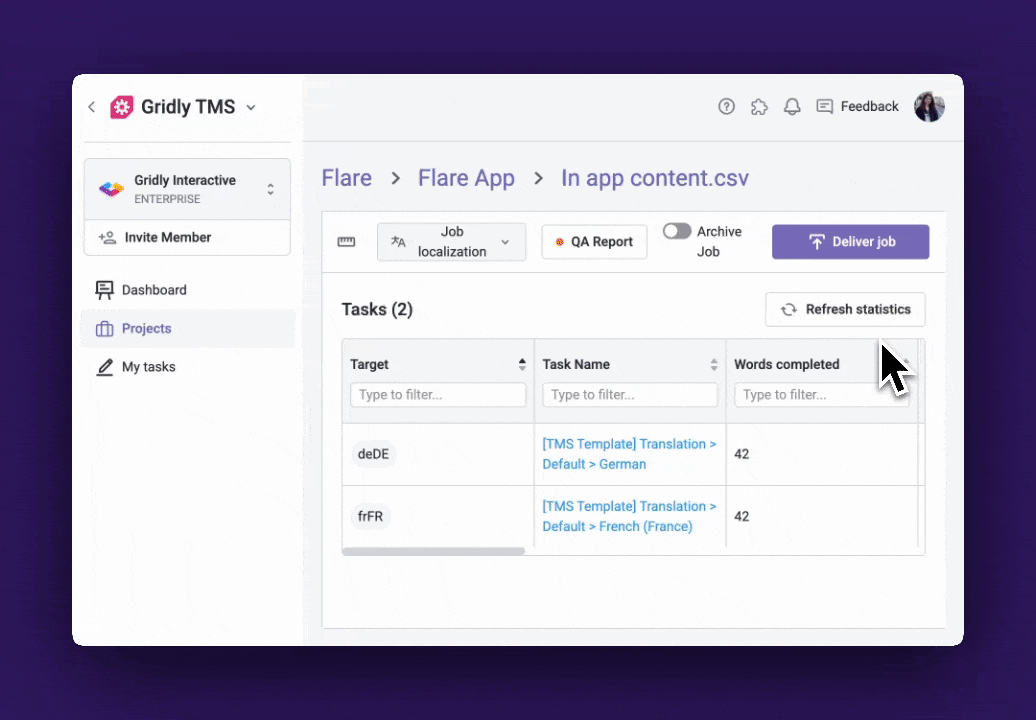Click the horizontal scrollbar under the tasks table
This screenshot has height=720, width=1036.
pyautogui.click(x=433, y=551)
